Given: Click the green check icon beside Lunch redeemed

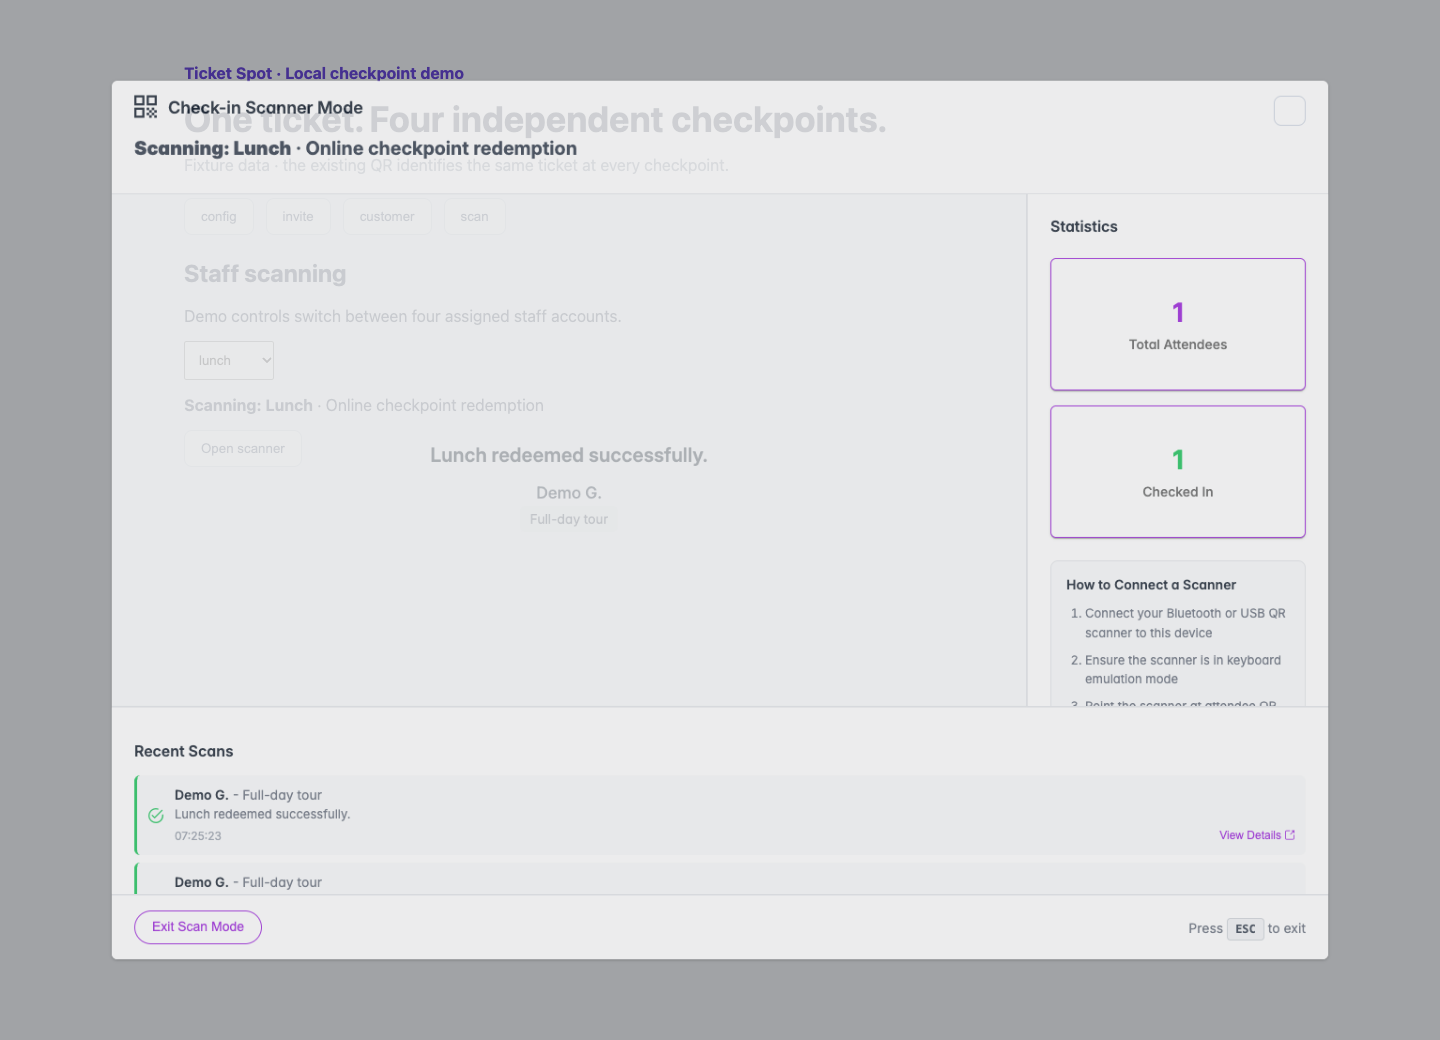Looking at the screenshot, I should pyautogui.click(x=156, y=816).
